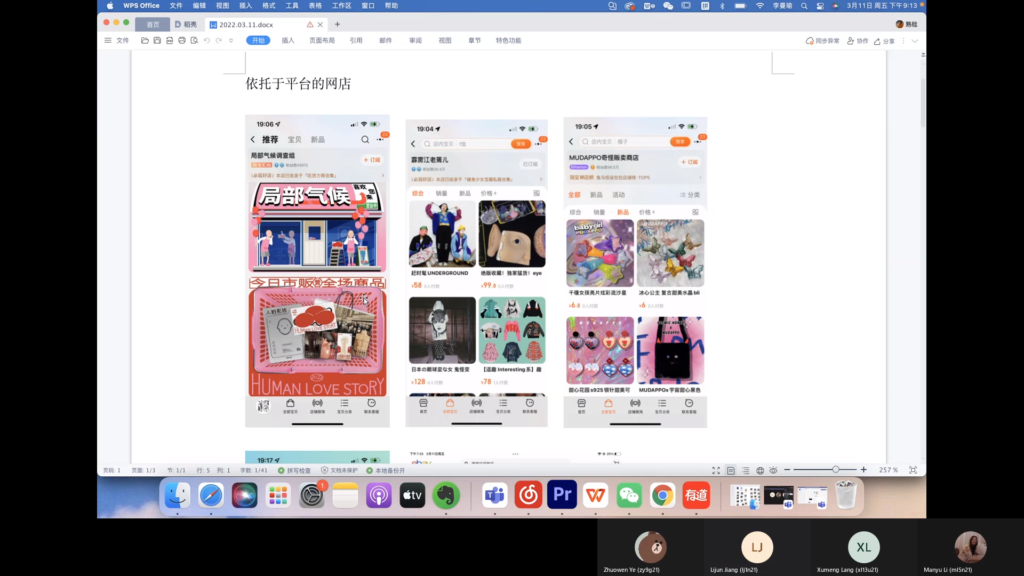Image resolution: width=1024 pixels, height=576 pixels.
Task: Close the 2022.03.11.docx tab
Action: point(320,24)
